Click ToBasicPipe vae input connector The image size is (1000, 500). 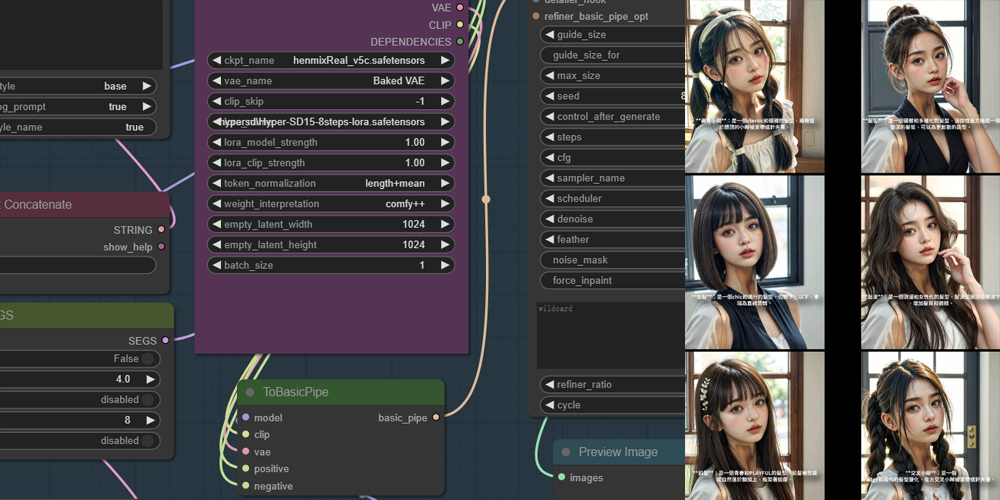tap(246, 452)
